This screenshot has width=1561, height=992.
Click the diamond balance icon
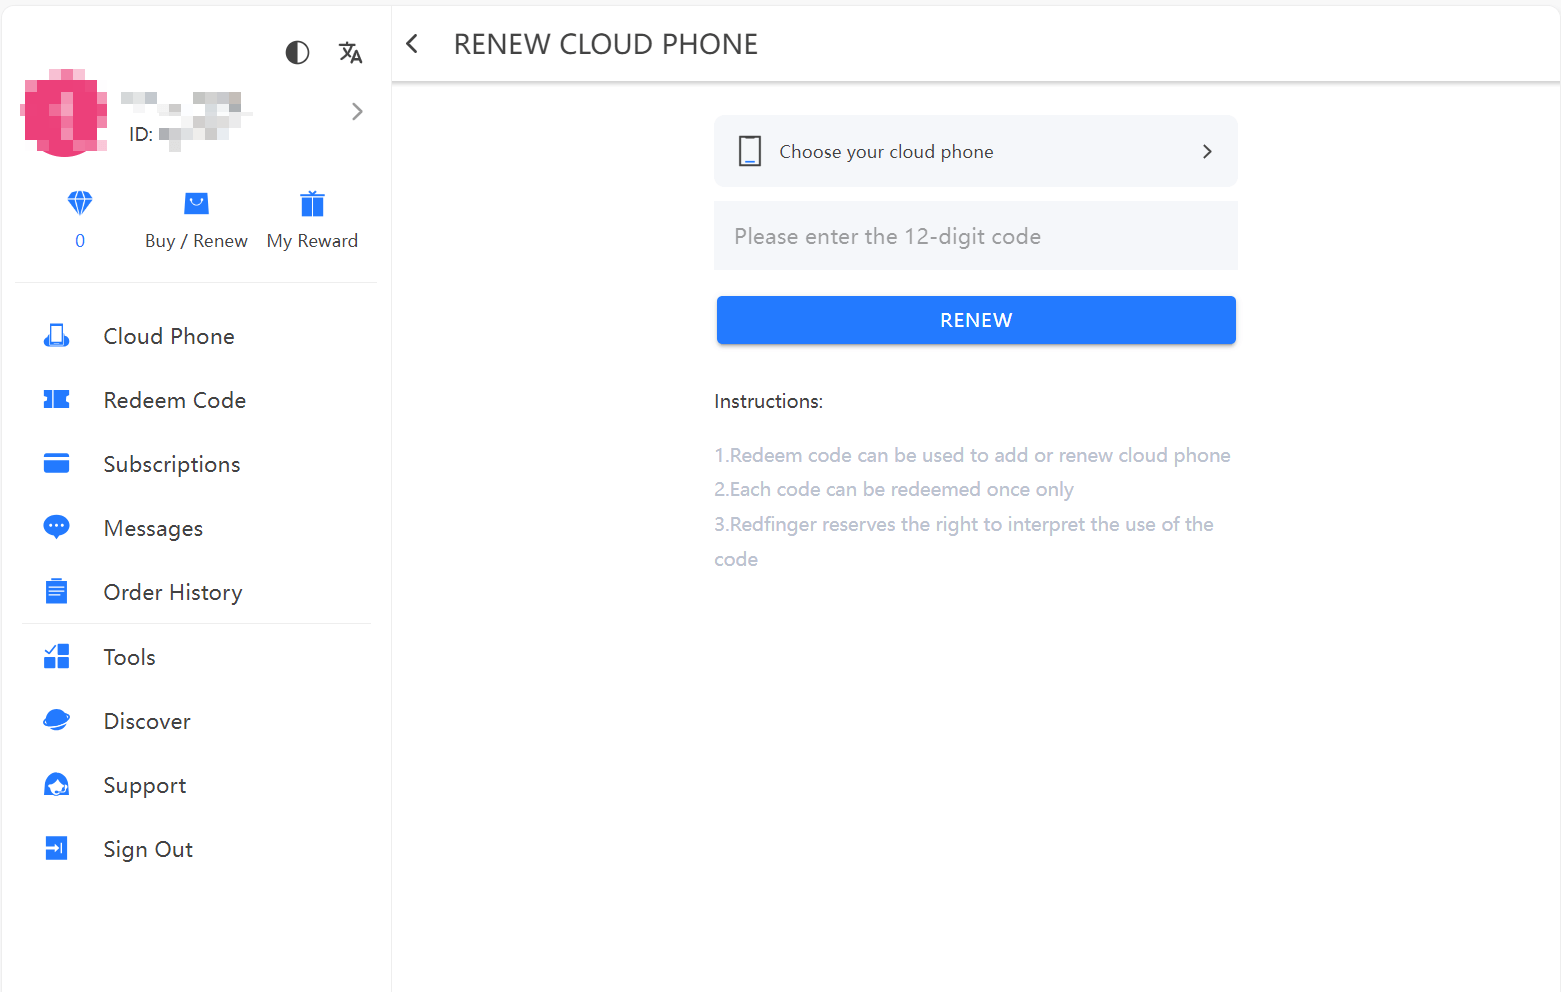point(79,203)
